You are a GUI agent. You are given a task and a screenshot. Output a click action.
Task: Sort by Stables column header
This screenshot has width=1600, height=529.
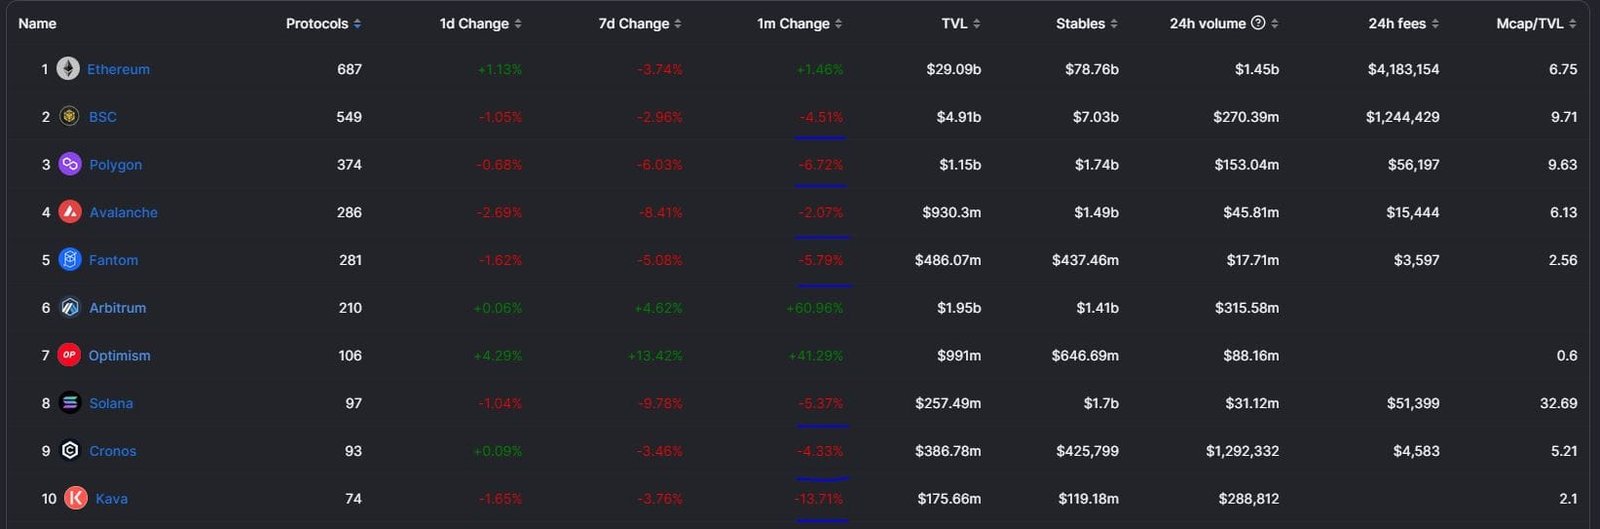[x=1080, y=24]
